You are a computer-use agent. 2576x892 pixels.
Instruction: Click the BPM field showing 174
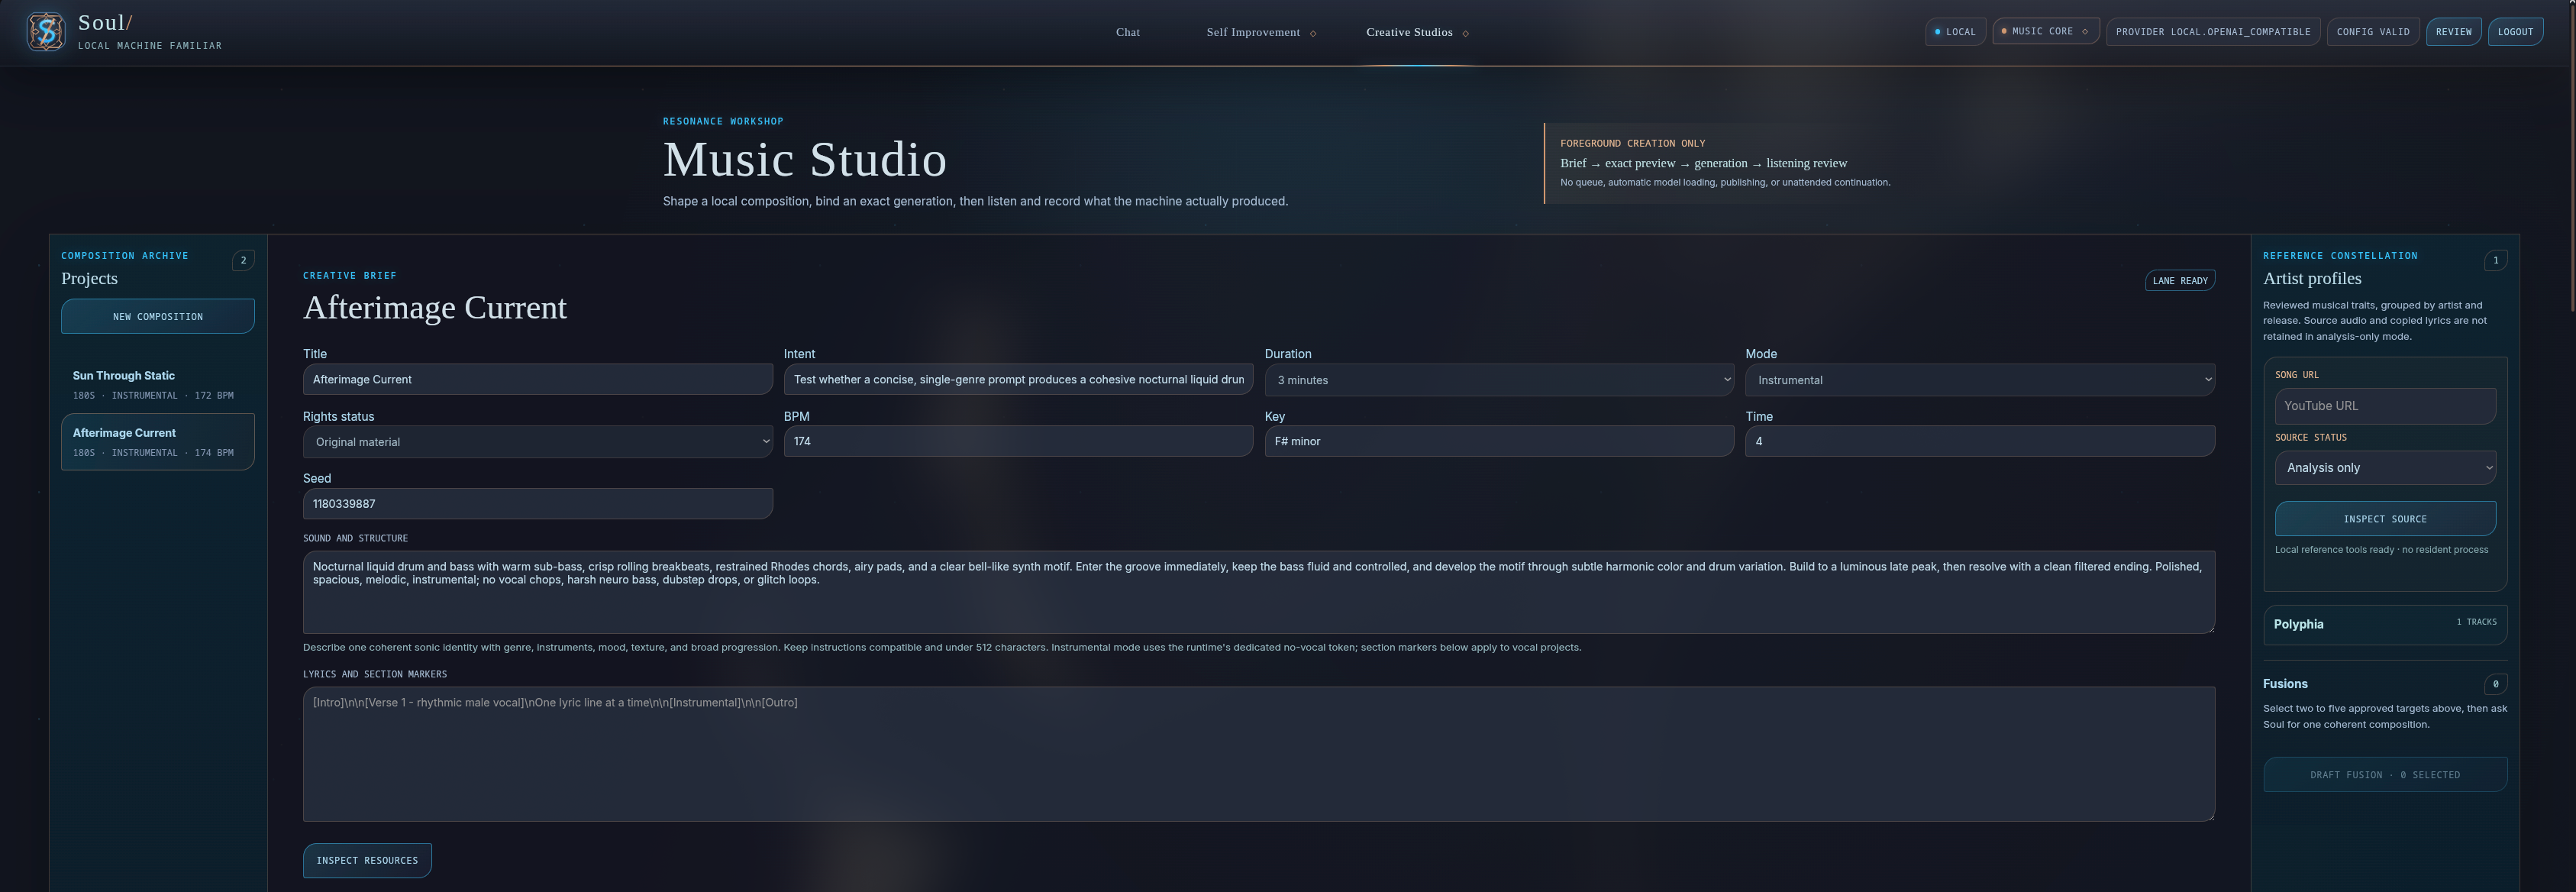tap(1018, 441)
